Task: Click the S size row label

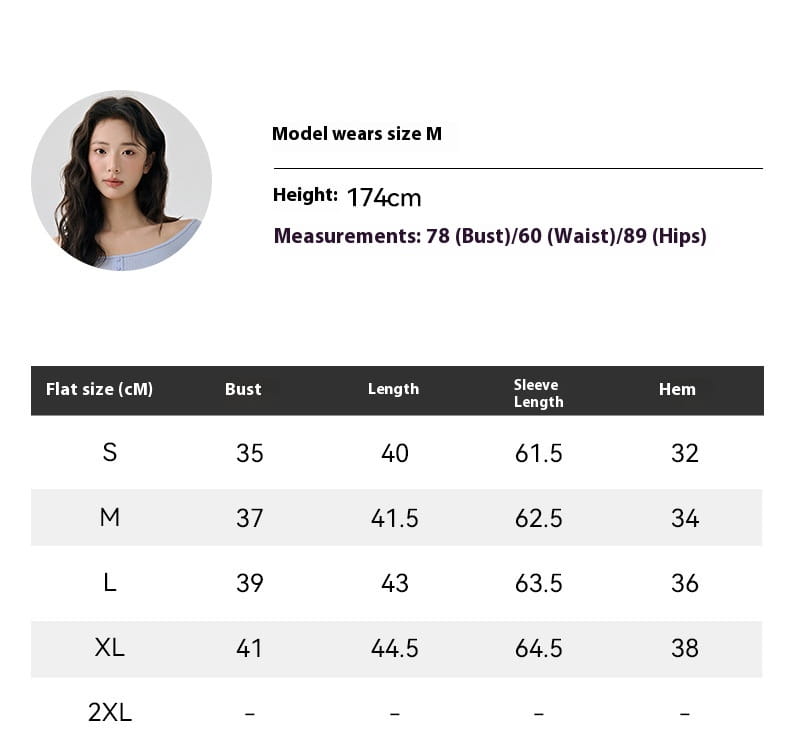Action: (x=110, y=453)
